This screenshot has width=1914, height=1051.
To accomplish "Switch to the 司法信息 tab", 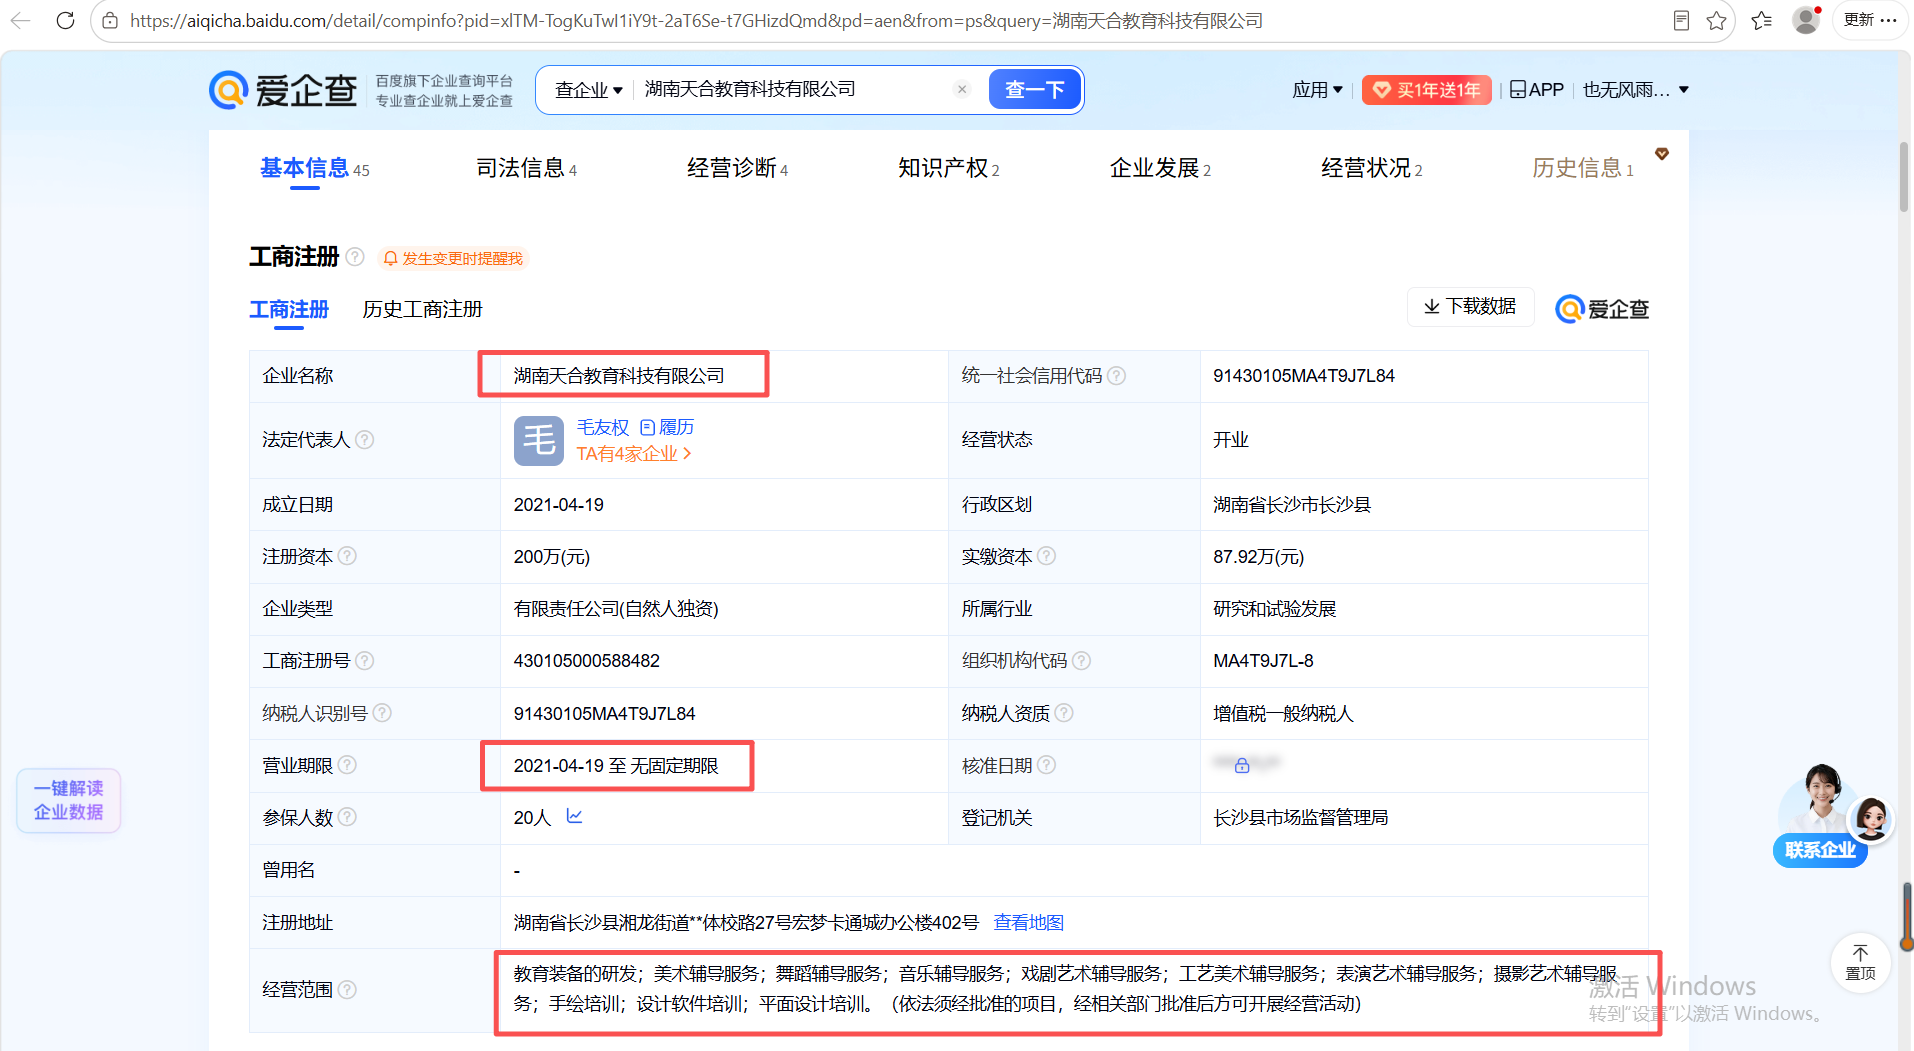I will pos(526,168).
